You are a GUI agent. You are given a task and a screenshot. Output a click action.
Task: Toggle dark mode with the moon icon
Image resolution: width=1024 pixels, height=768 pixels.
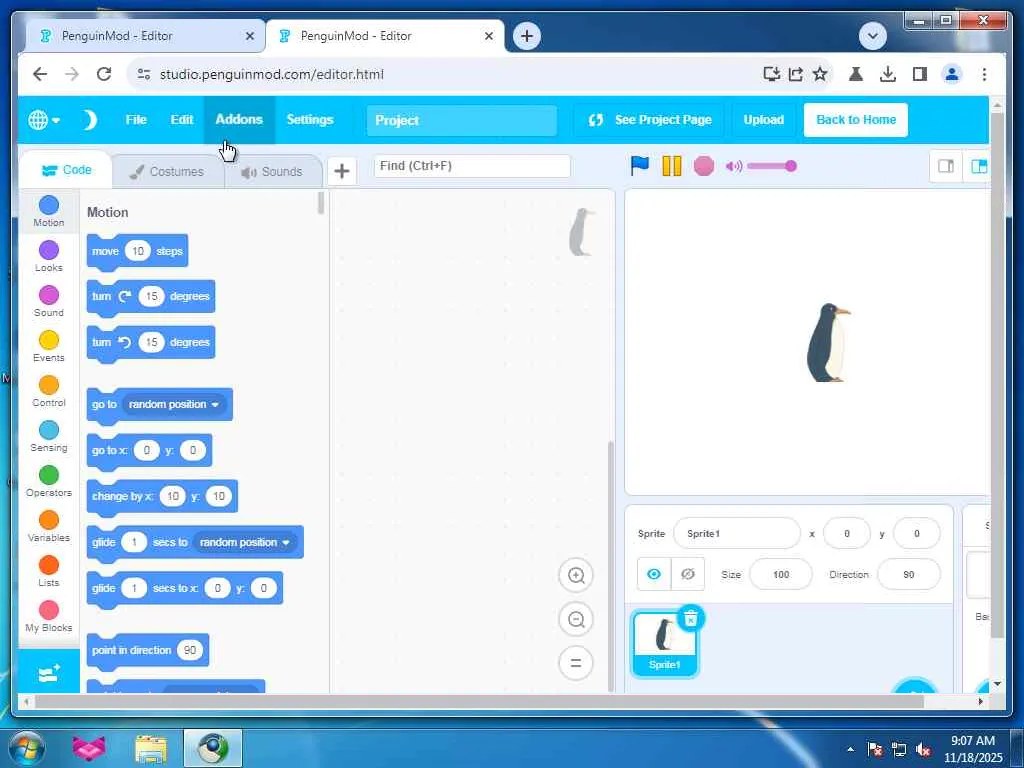pos(89,120)
